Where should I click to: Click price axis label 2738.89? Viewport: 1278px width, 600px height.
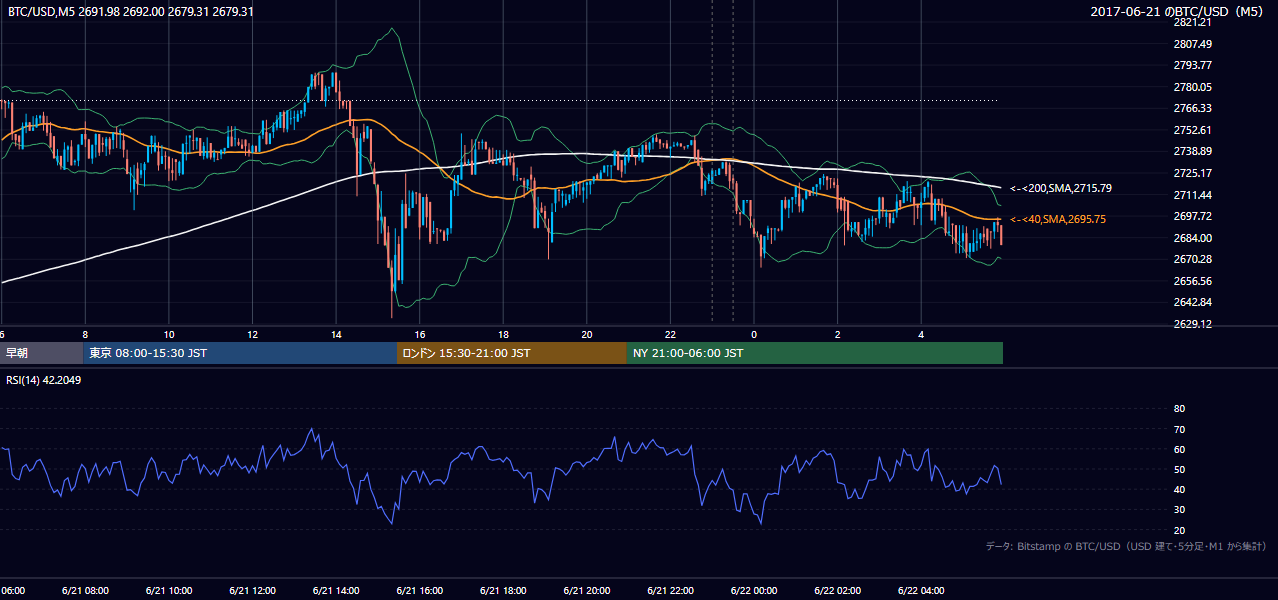pos(1193,151)
